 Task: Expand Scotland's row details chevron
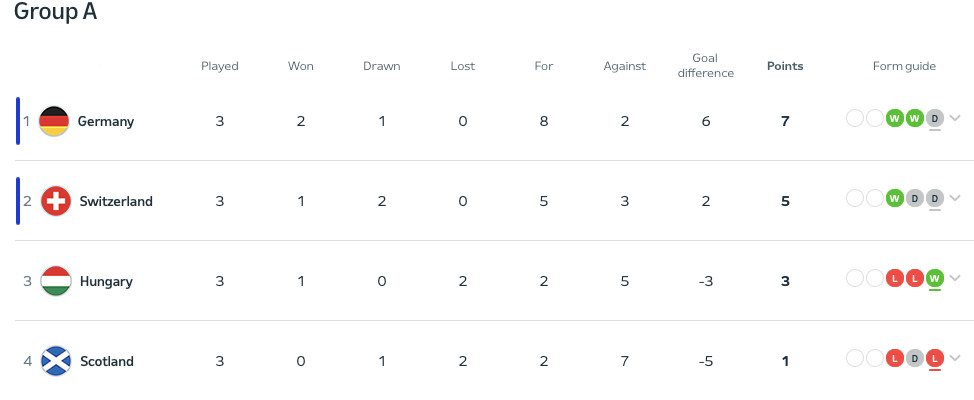tap(955, 359)
